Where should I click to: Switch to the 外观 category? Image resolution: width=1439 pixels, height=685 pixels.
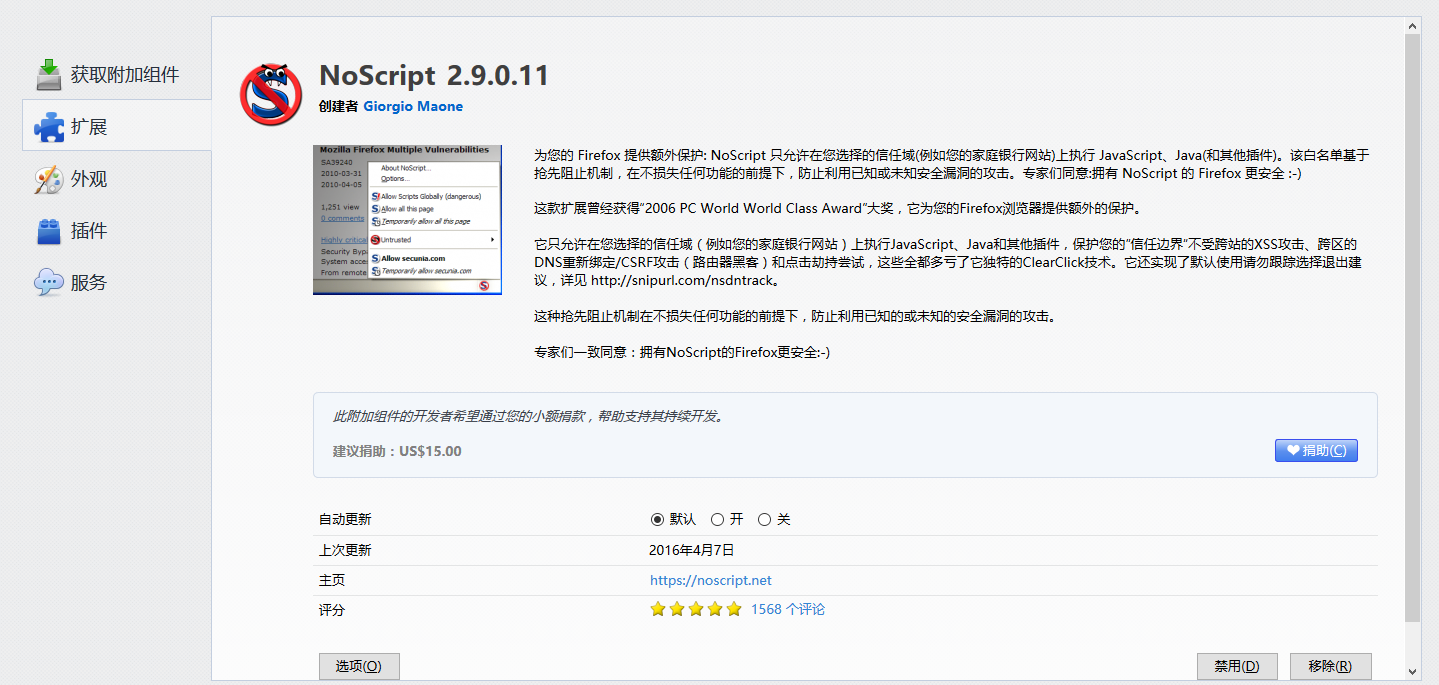[116, 179]
